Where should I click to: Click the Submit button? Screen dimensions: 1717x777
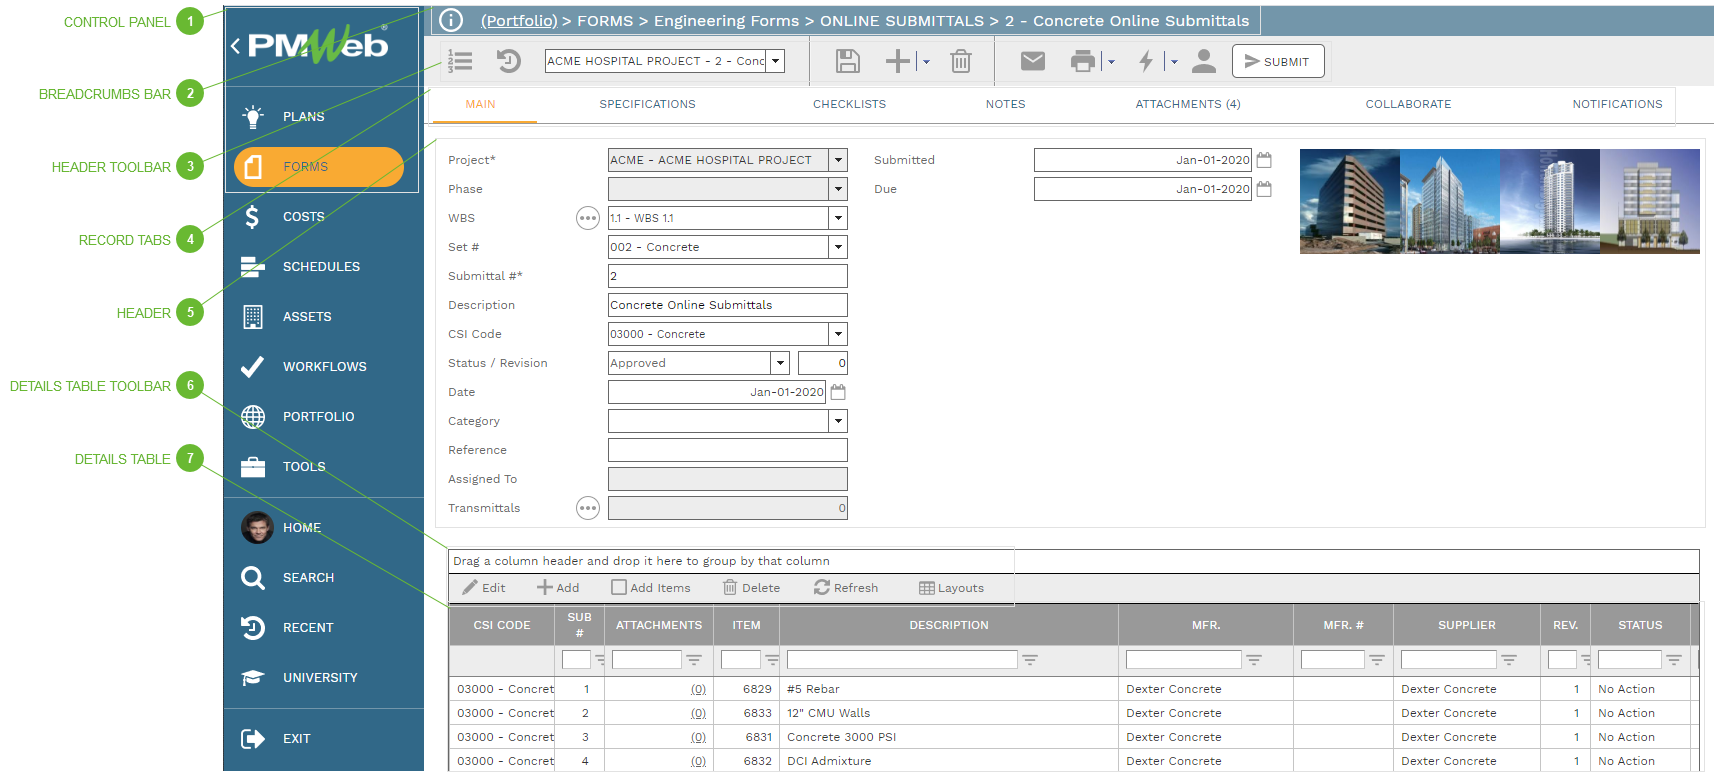pos(1278,61)
